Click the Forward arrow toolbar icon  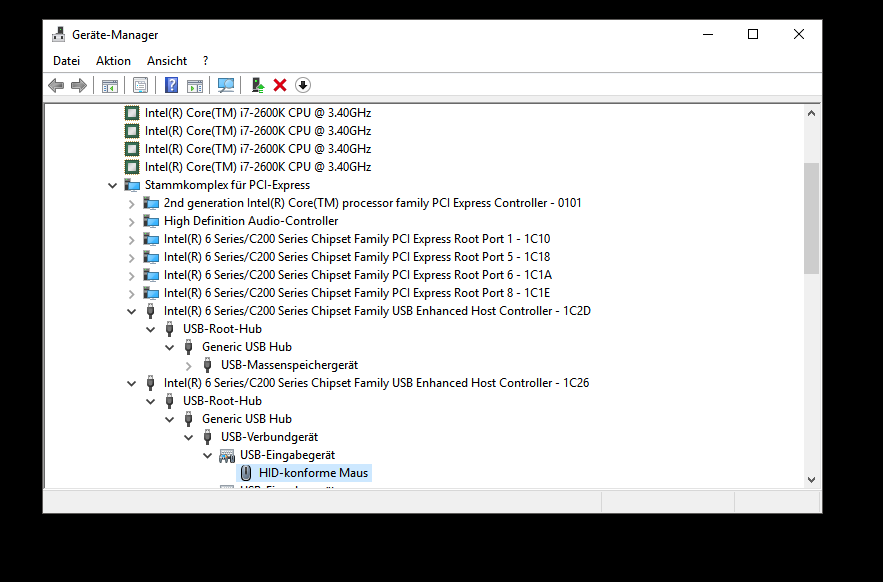[x=79, y=86]
